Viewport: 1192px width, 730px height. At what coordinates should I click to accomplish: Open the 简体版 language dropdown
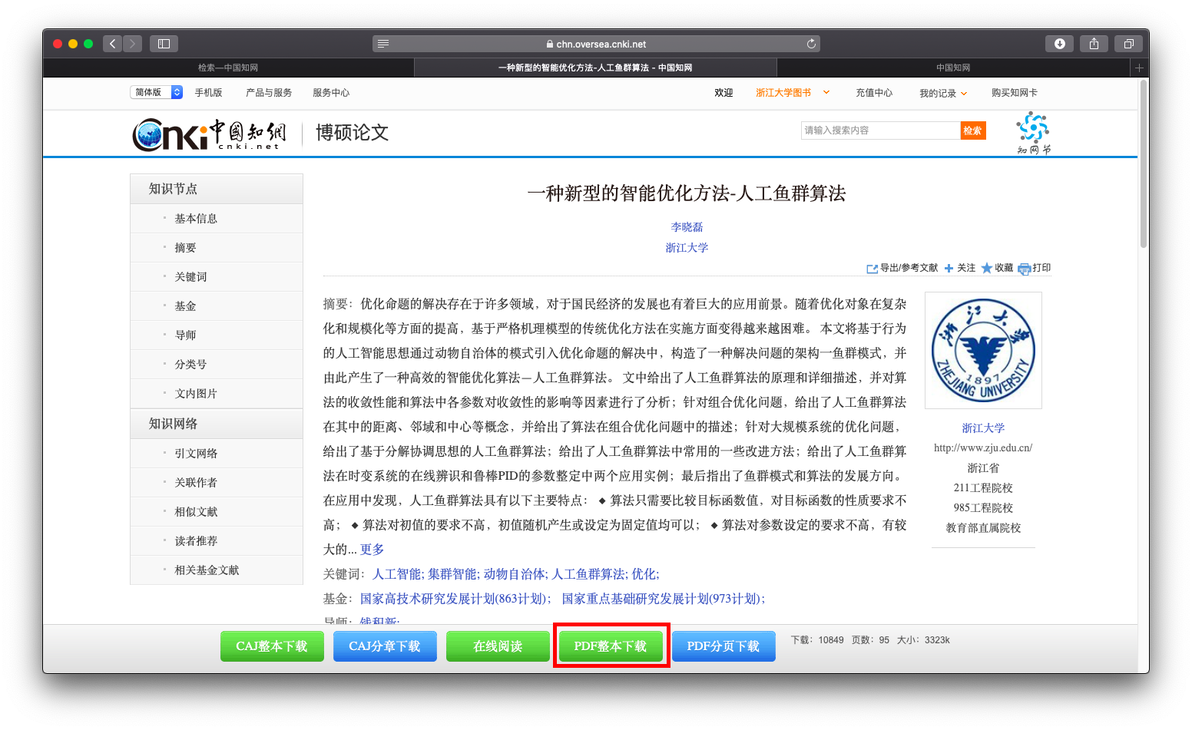pyautogui.click(x=156, y=93)
